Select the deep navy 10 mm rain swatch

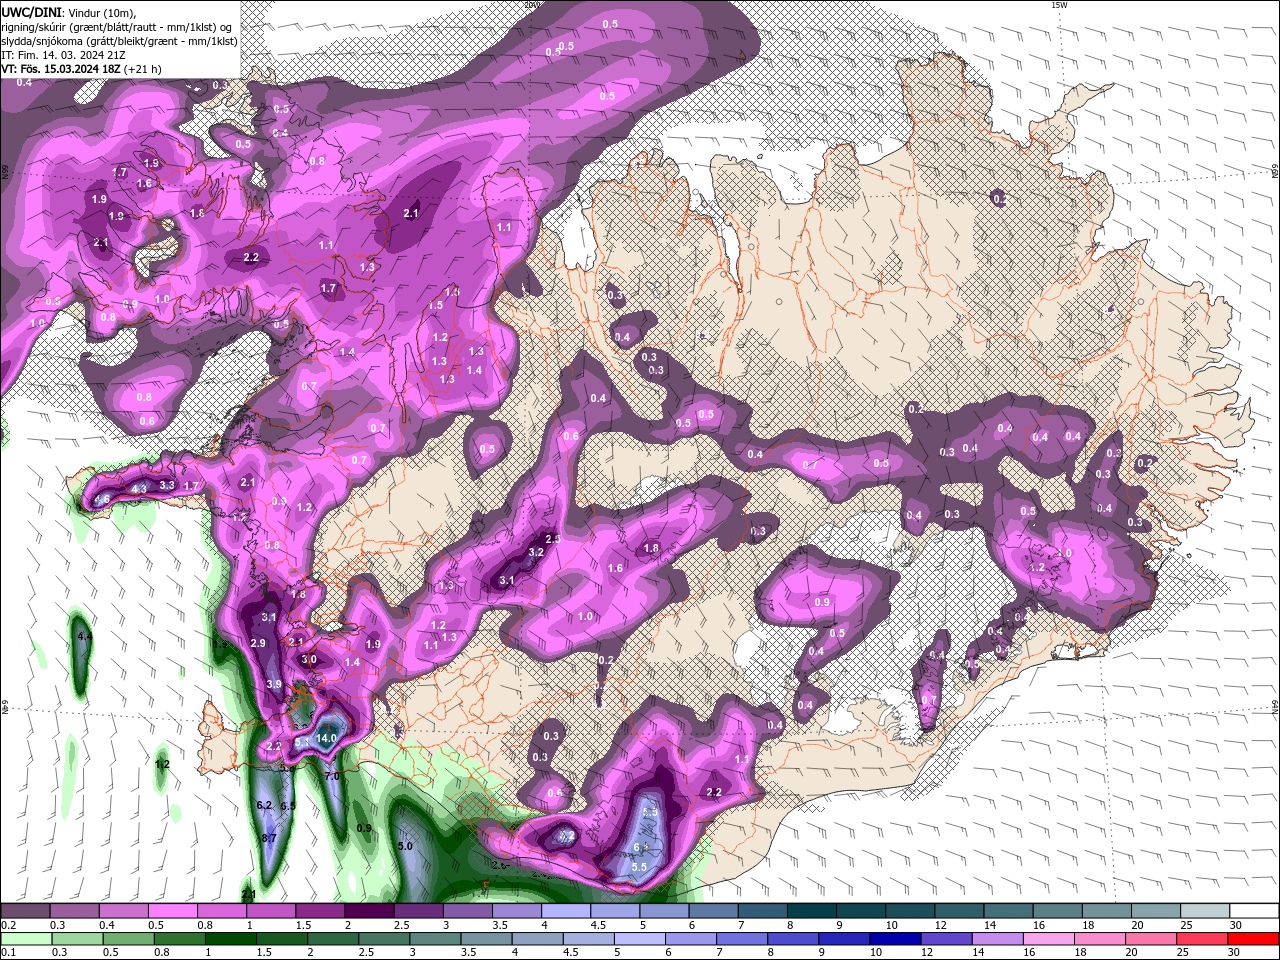click(x=896, y=939)
